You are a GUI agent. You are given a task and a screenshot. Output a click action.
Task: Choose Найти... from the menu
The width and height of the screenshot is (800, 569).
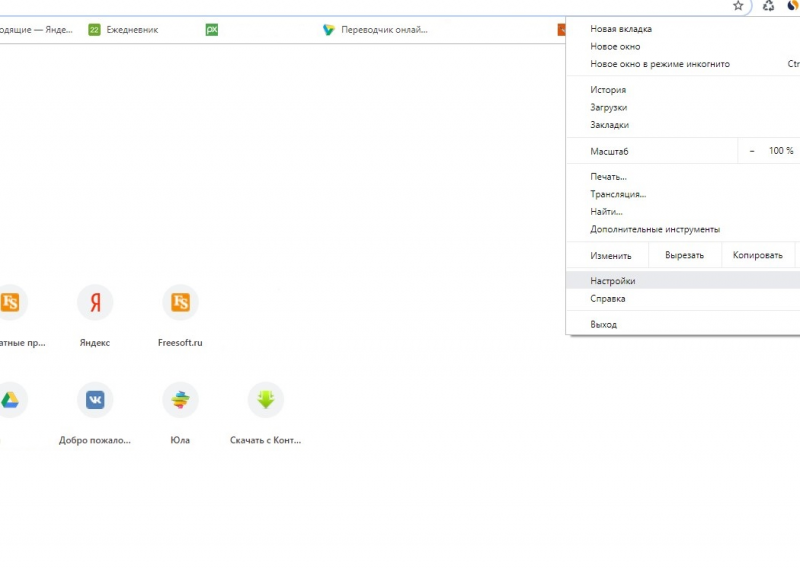click(x=683, y=211)
